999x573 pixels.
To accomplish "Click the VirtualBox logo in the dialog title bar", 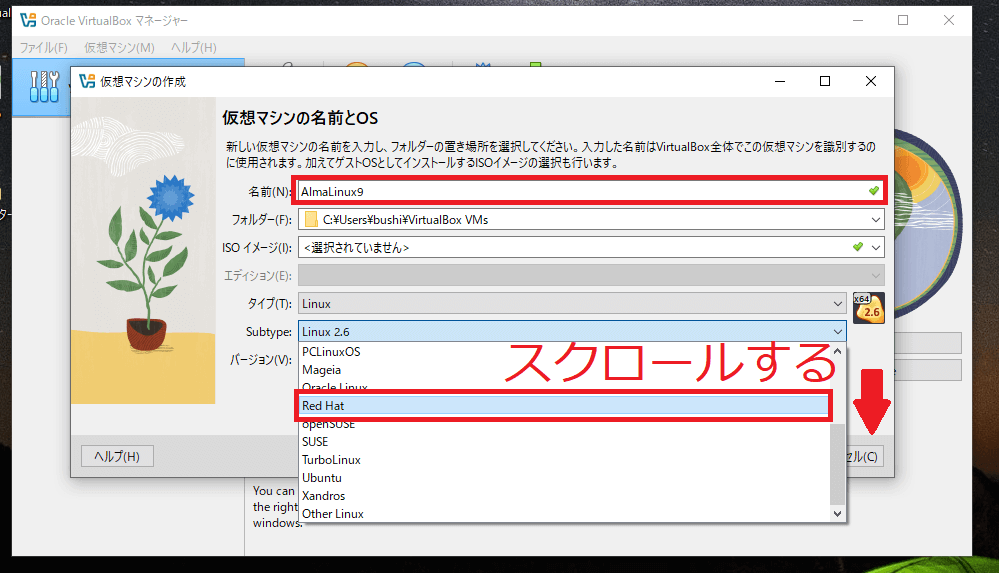I will pos(87,82).
